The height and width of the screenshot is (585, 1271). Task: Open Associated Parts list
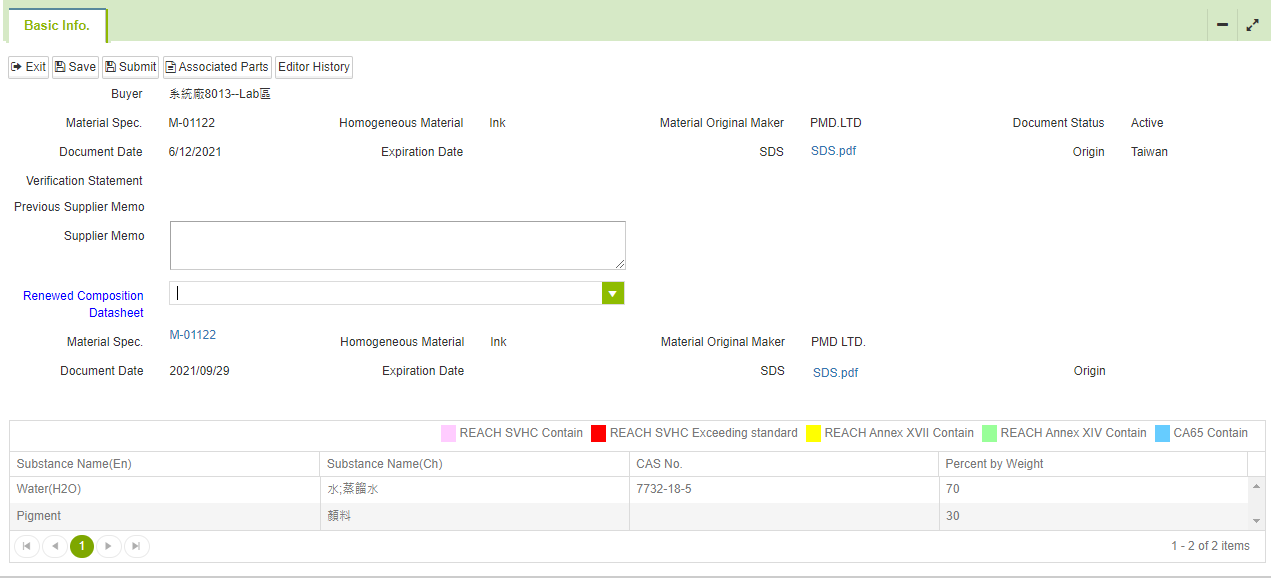[x=217, y=67]
